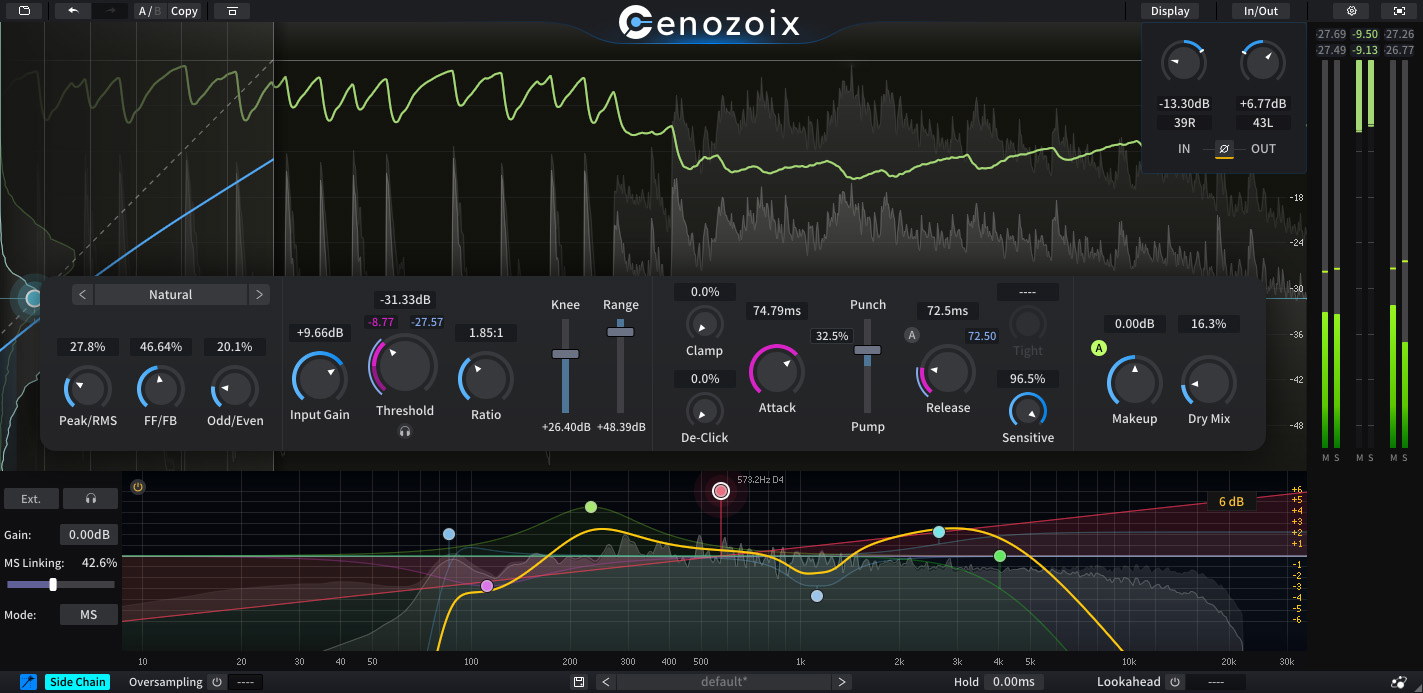Click the input pan field 39R
Viewport: 1423px width, 693px height.
1184,123
